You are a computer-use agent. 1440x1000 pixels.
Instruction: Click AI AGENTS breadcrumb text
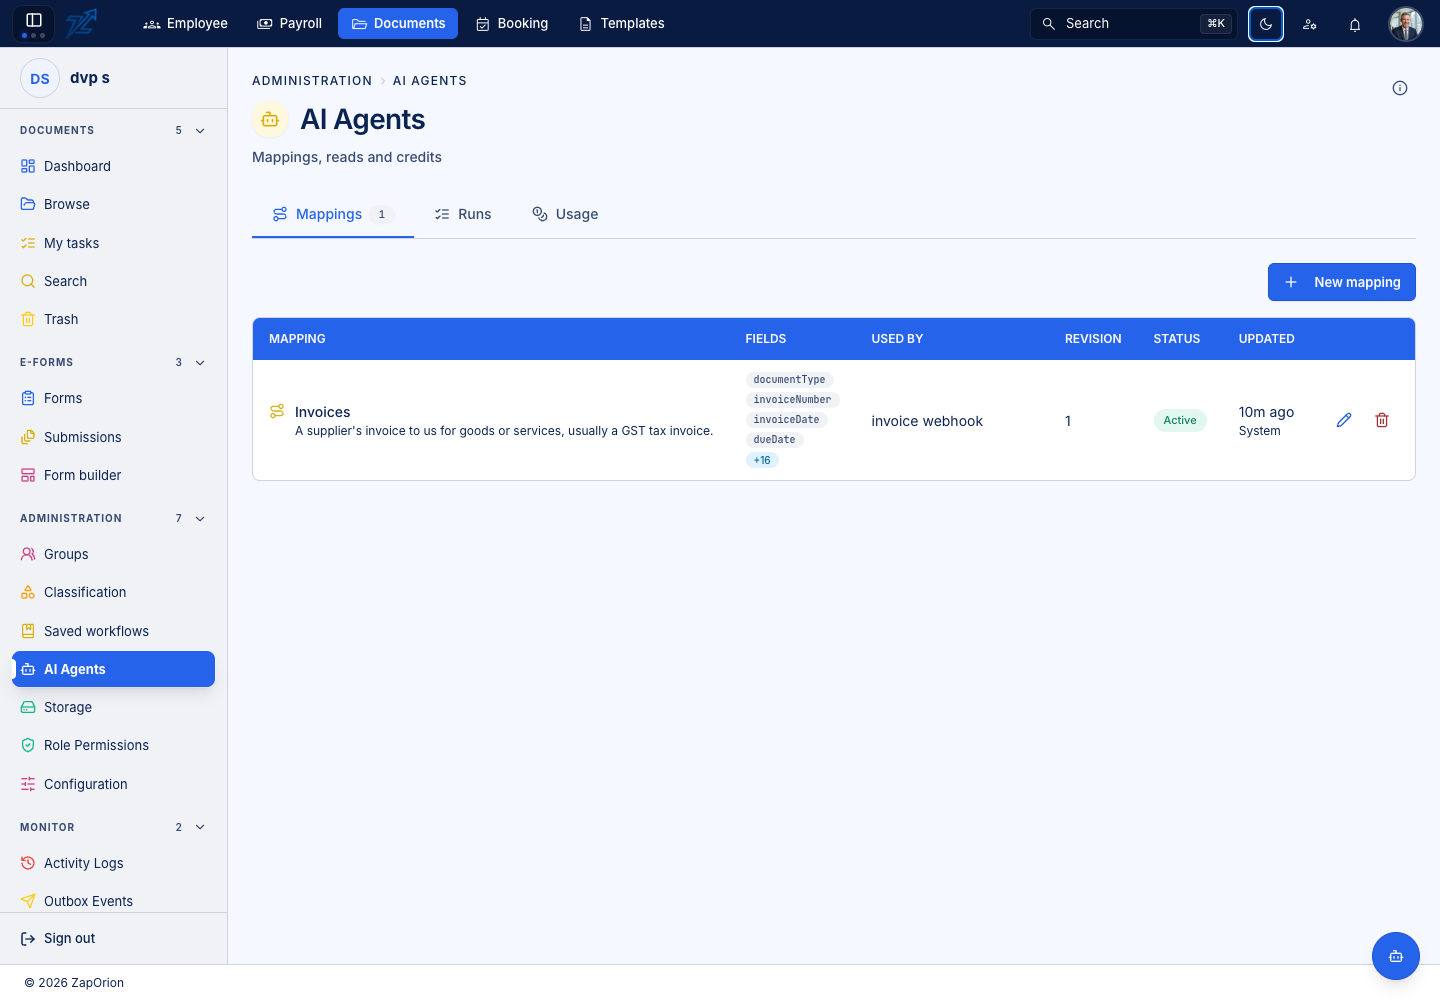coord(430,81)
